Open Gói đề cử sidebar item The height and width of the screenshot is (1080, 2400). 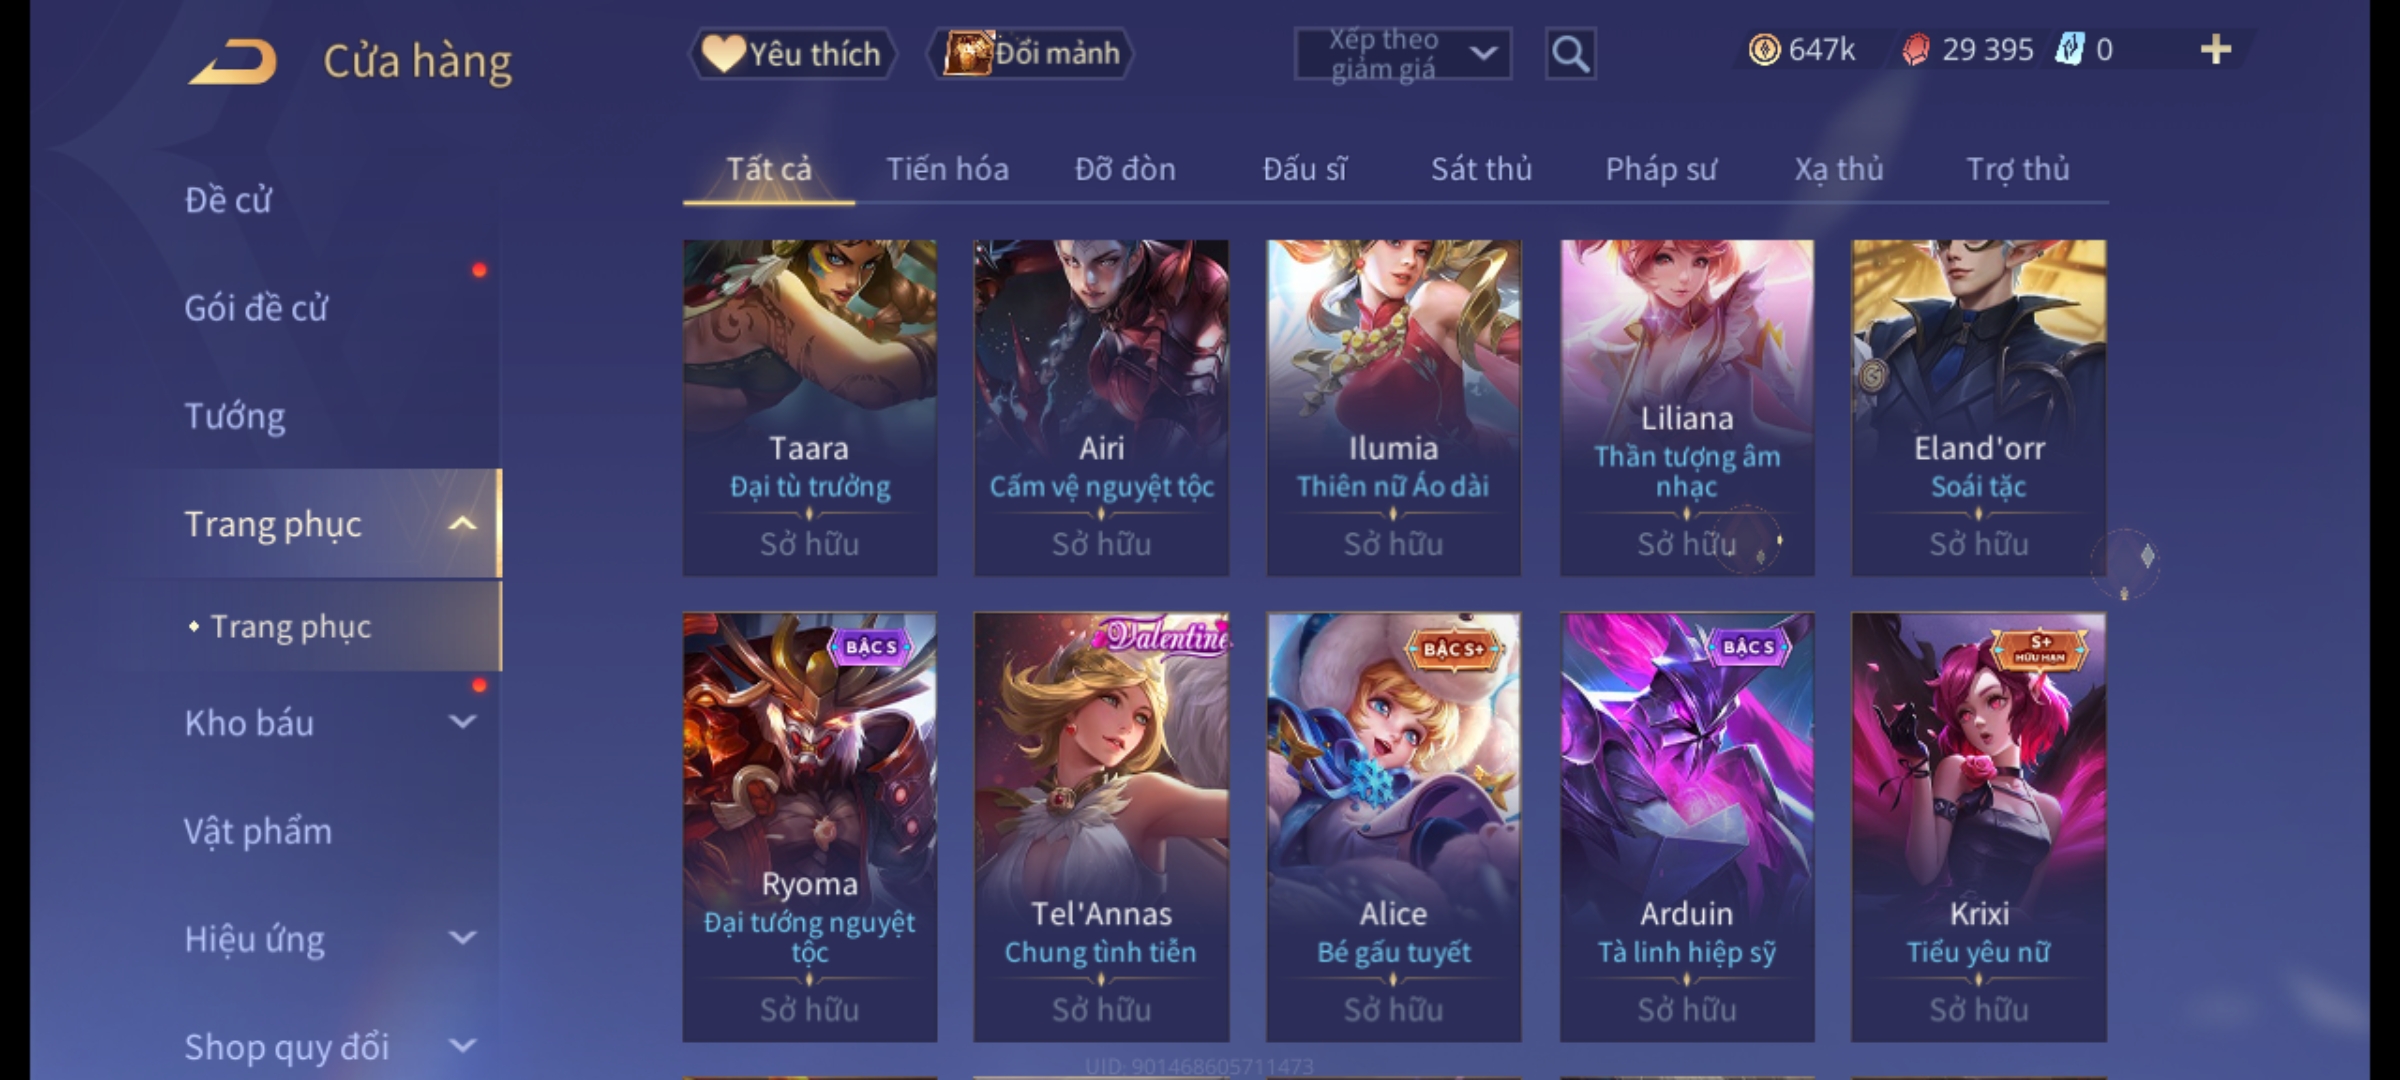click(256, 308)
